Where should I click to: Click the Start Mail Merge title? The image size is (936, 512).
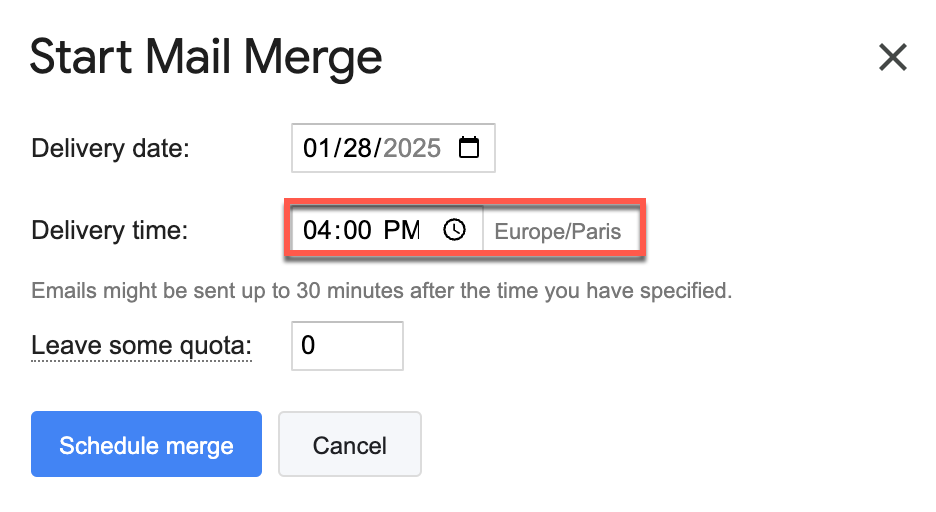(x=206, y=57)
